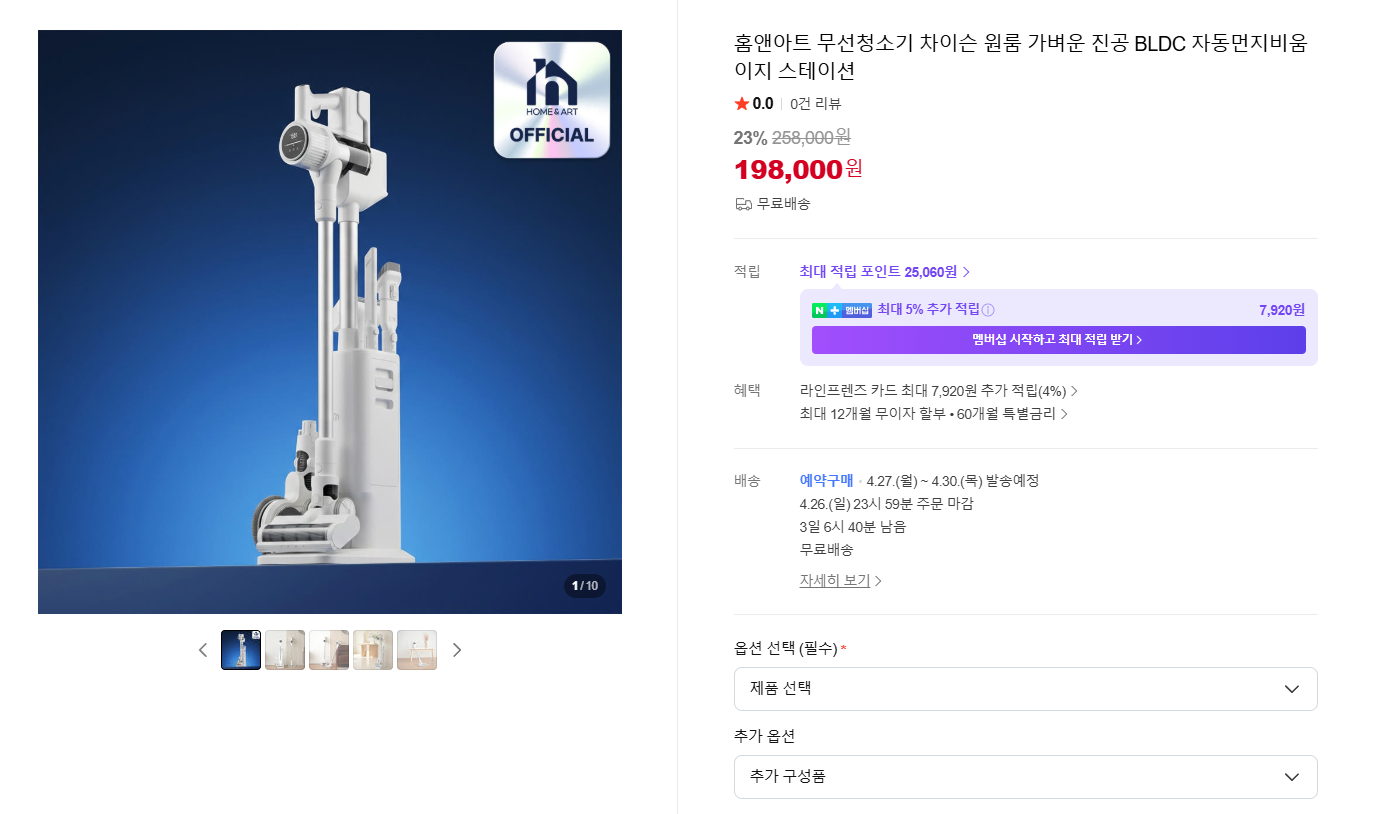Click the next arrow for image thumbnails

click(457, 649)
